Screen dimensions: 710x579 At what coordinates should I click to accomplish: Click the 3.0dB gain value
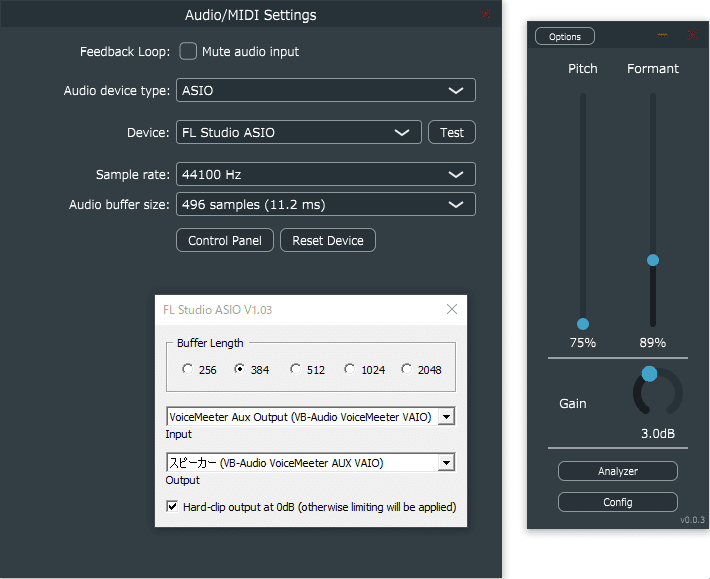[657, 433]
